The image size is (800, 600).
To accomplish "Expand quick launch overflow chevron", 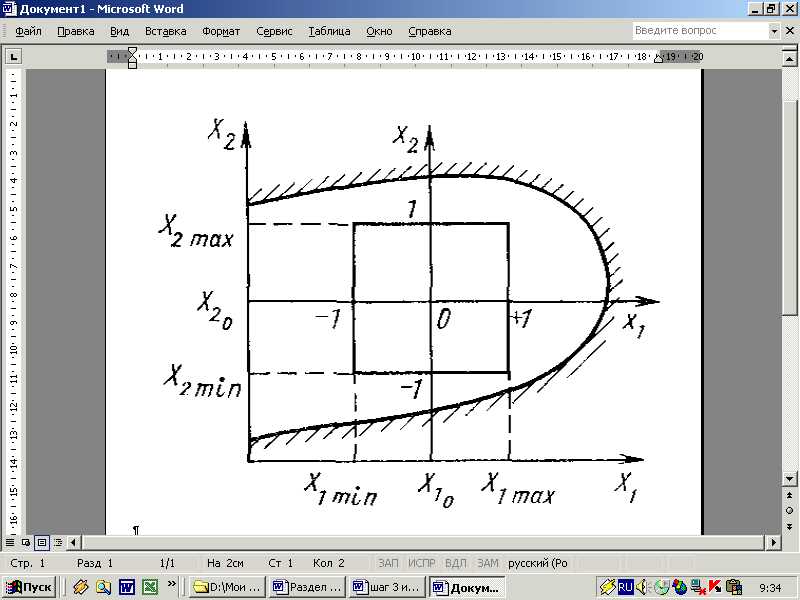I will click(171, 584).
